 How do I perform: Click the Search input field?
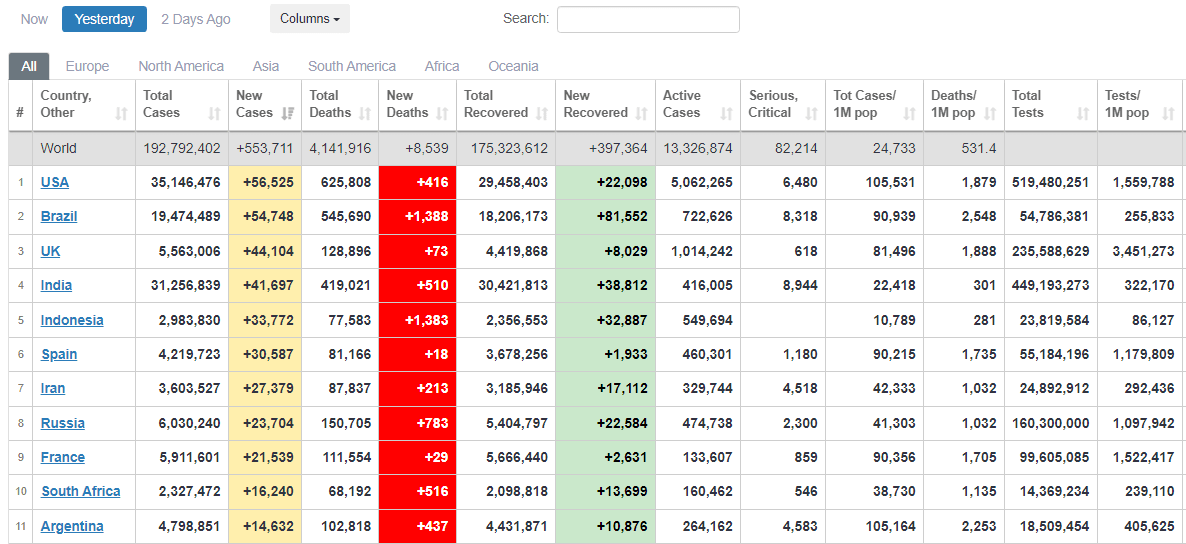[648, 19]
